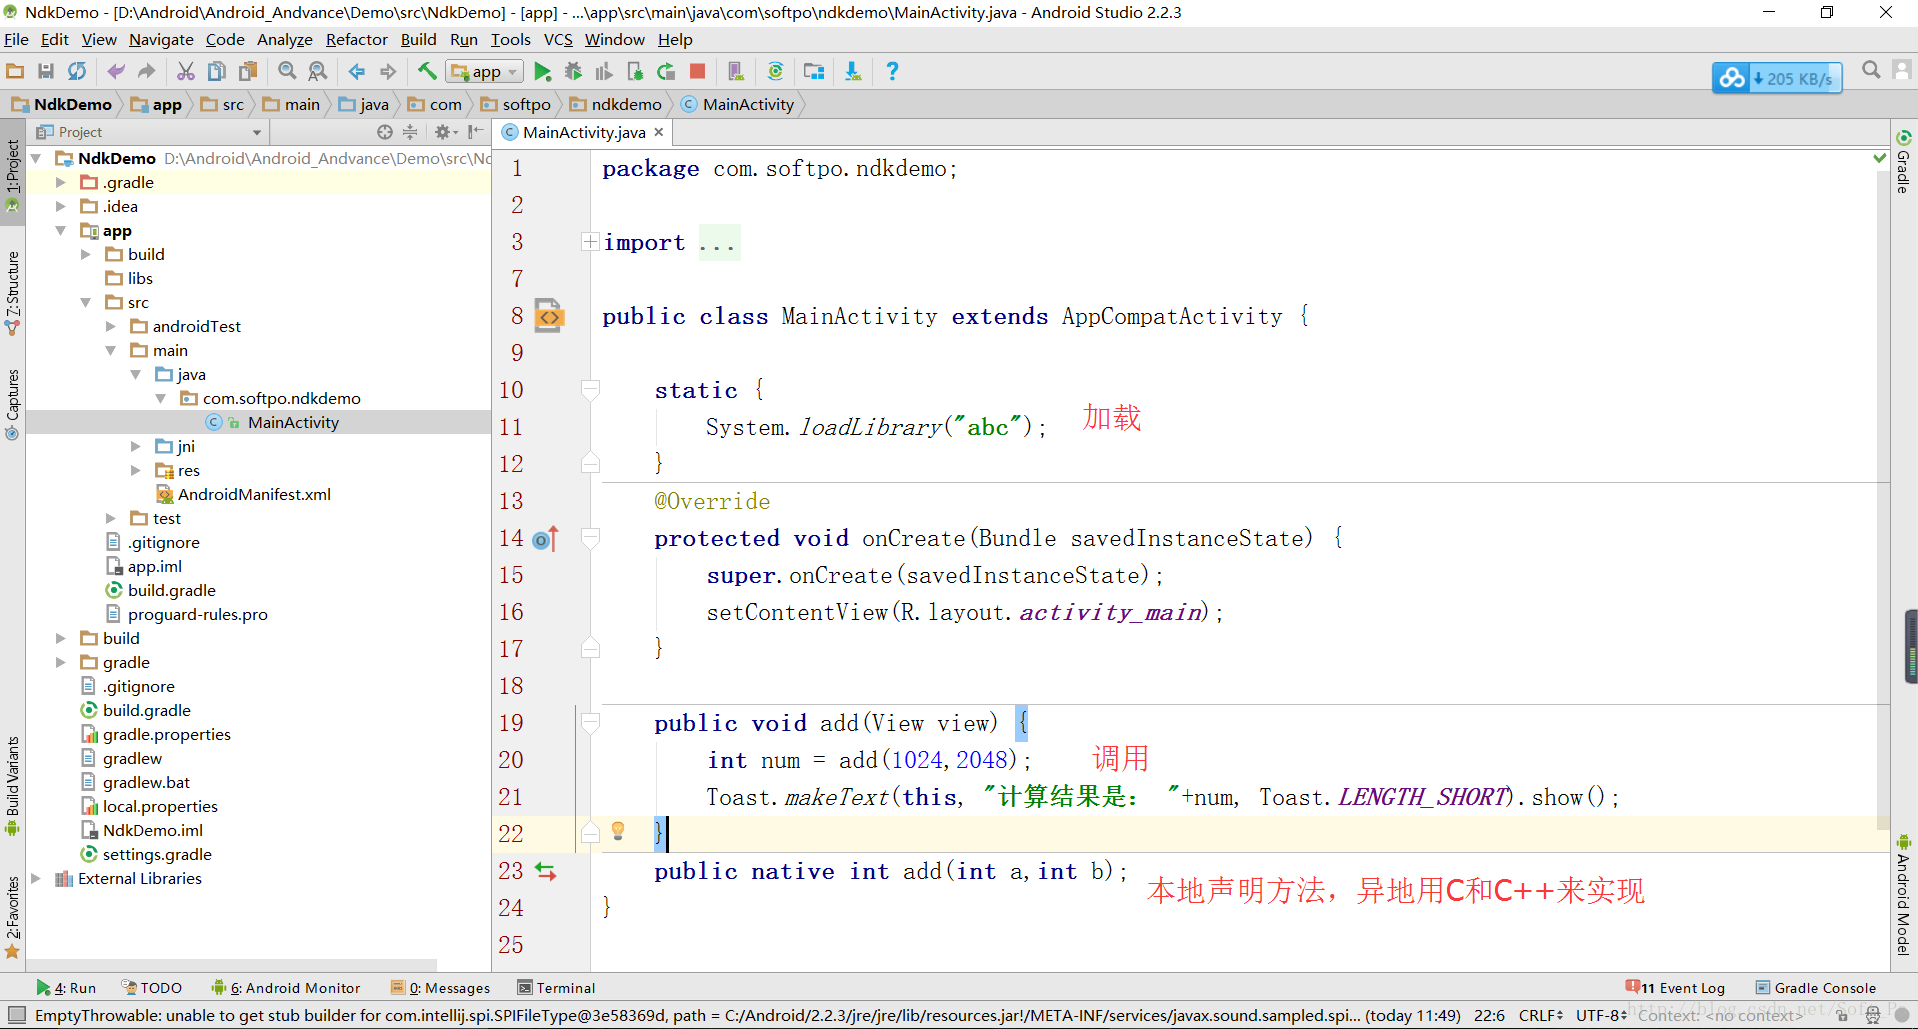
Task: Expand the .idea folder
Action: [60, 206]
